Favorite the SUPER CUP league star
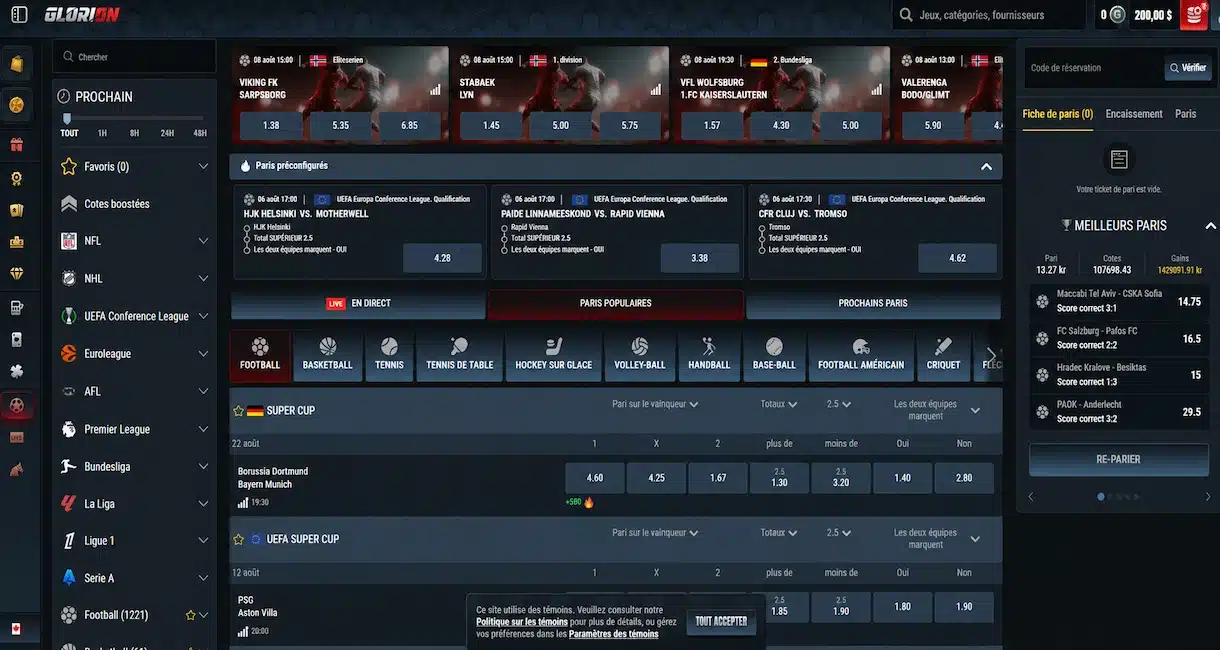Screen dimensions: 1220x650 pyautogui.click(x=238, y=411)
